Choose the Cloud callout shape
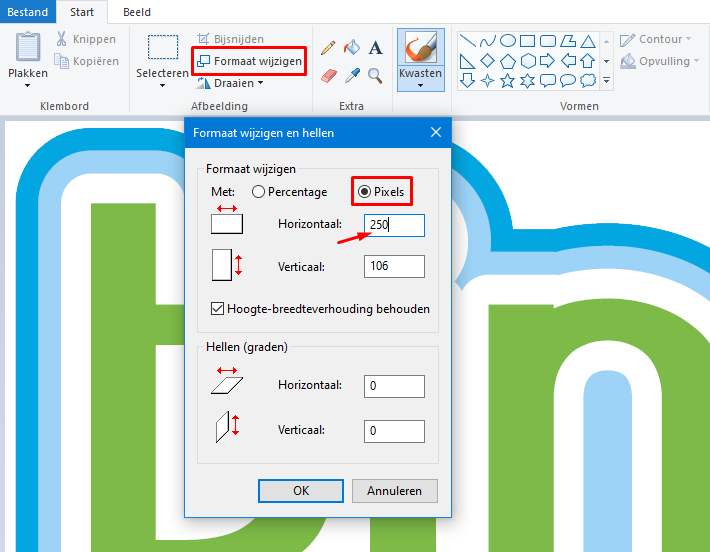 (588, 81)
